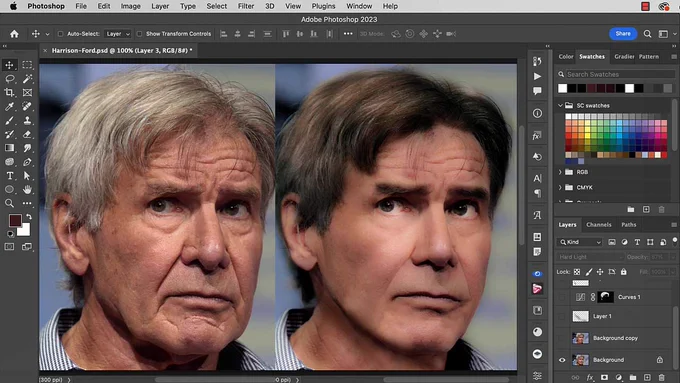
Task: Open the workspace switcher dropdown
Action: (666, 34)
